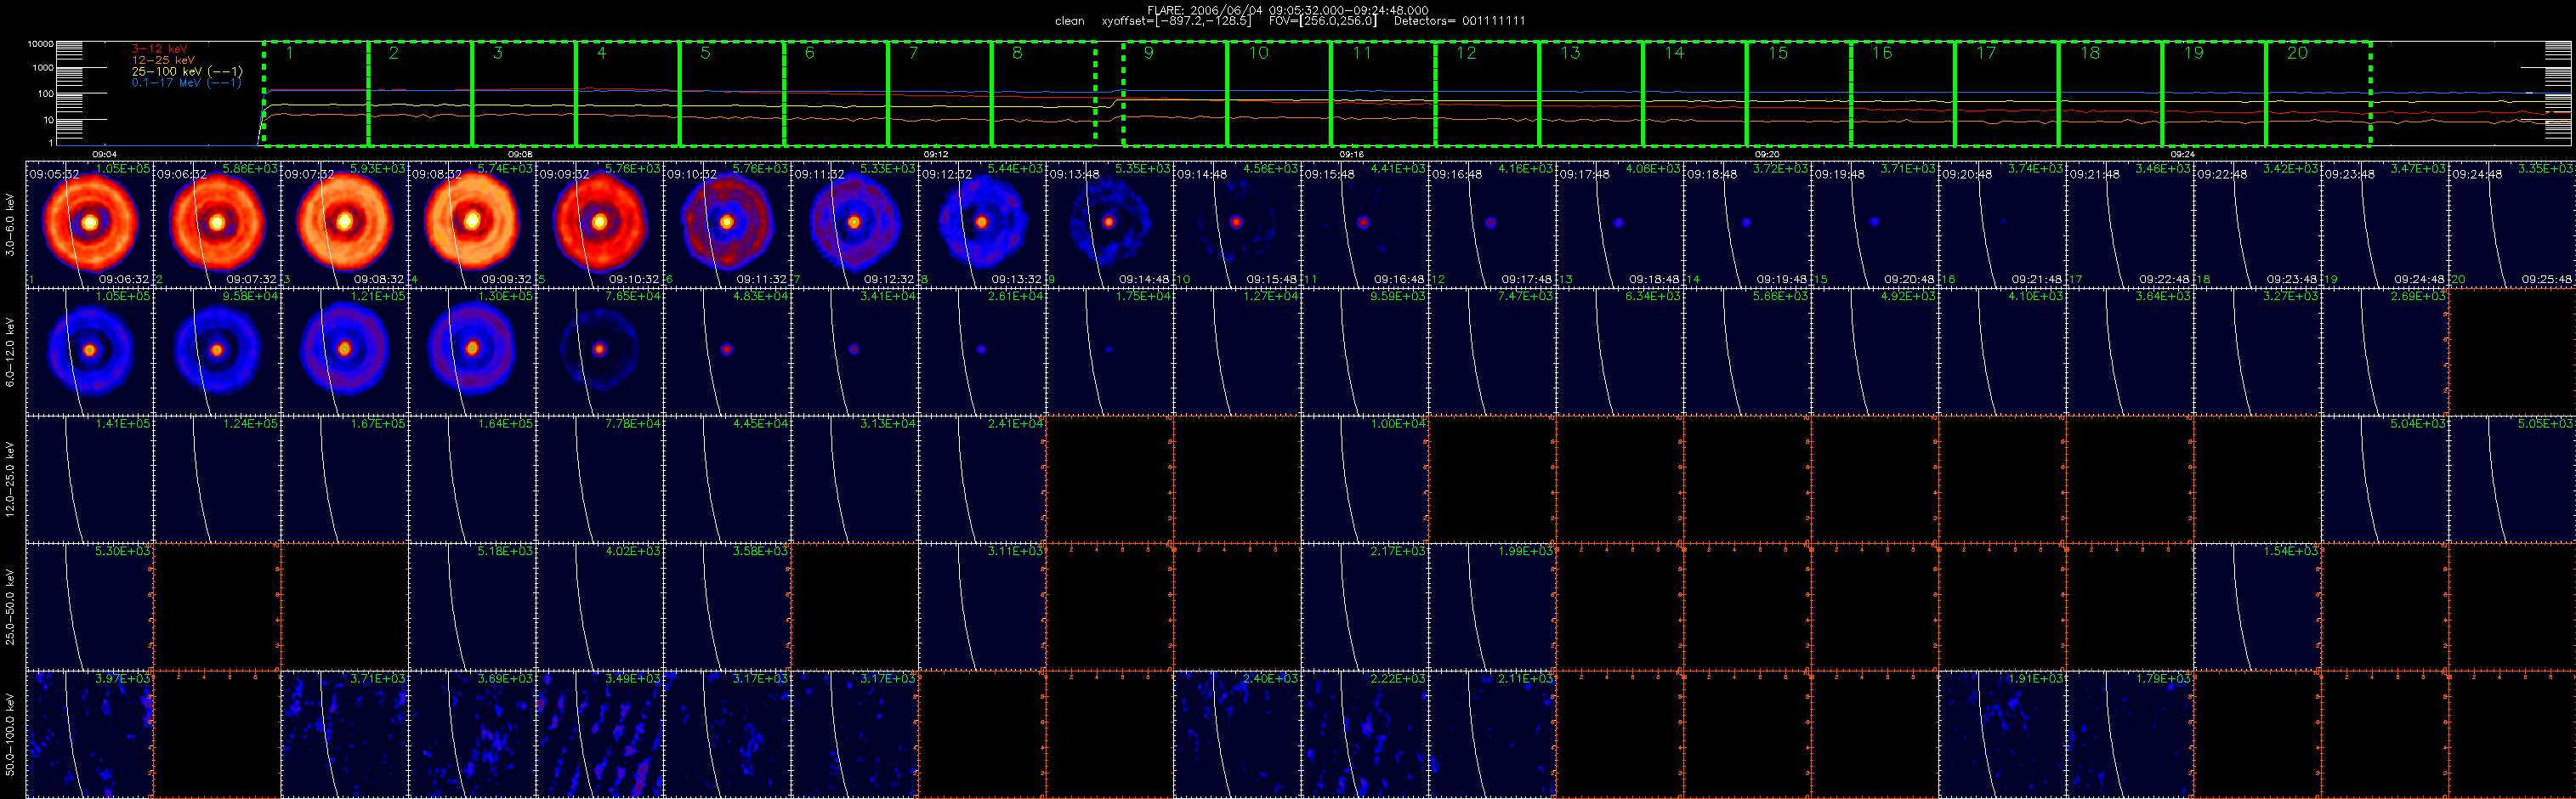
Task: Open the 6-12 keV image with peak 1.30E+05
Action: click(472, 352)
